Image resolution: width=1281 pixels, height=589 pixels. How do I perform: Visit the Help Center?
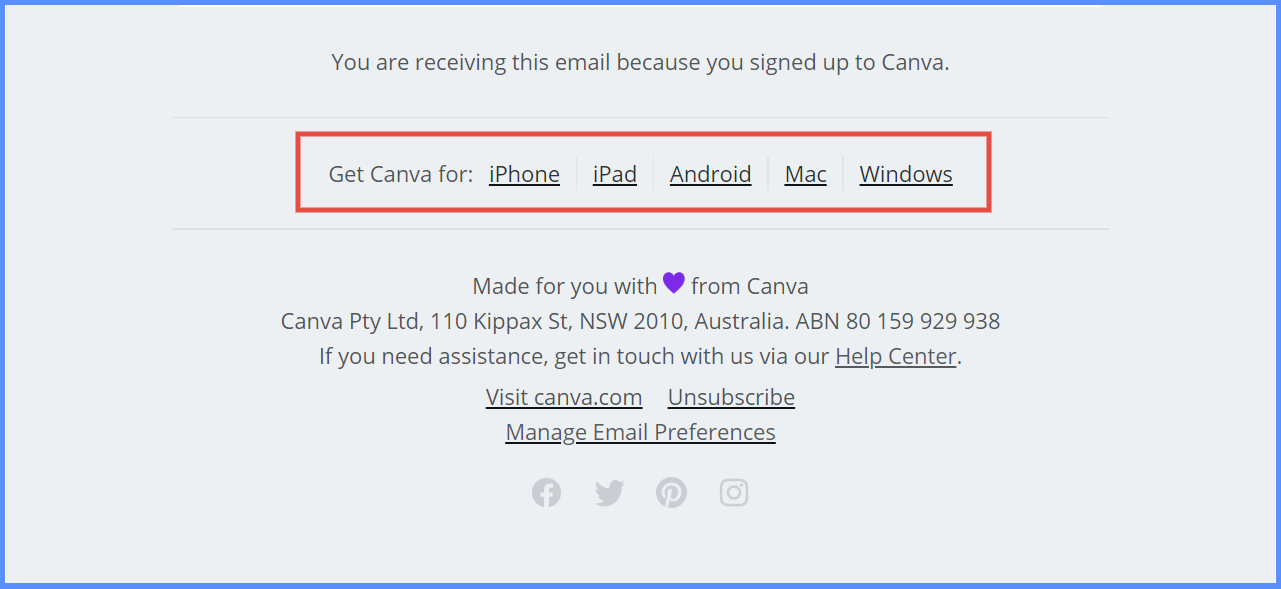[x=895, y=356]
